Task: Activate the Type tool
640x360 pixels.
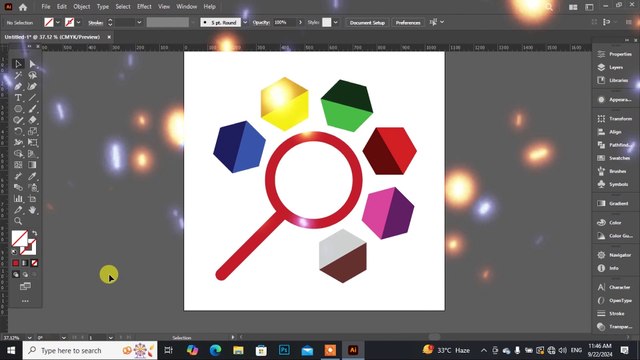Action: click(18, 98)
